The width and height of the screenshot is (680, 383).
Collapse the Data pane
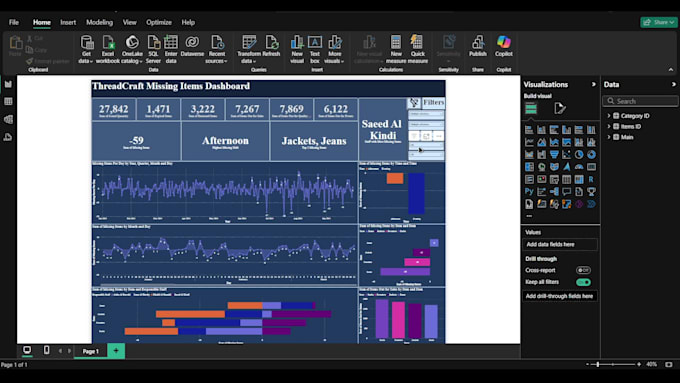tap(673, 85)
